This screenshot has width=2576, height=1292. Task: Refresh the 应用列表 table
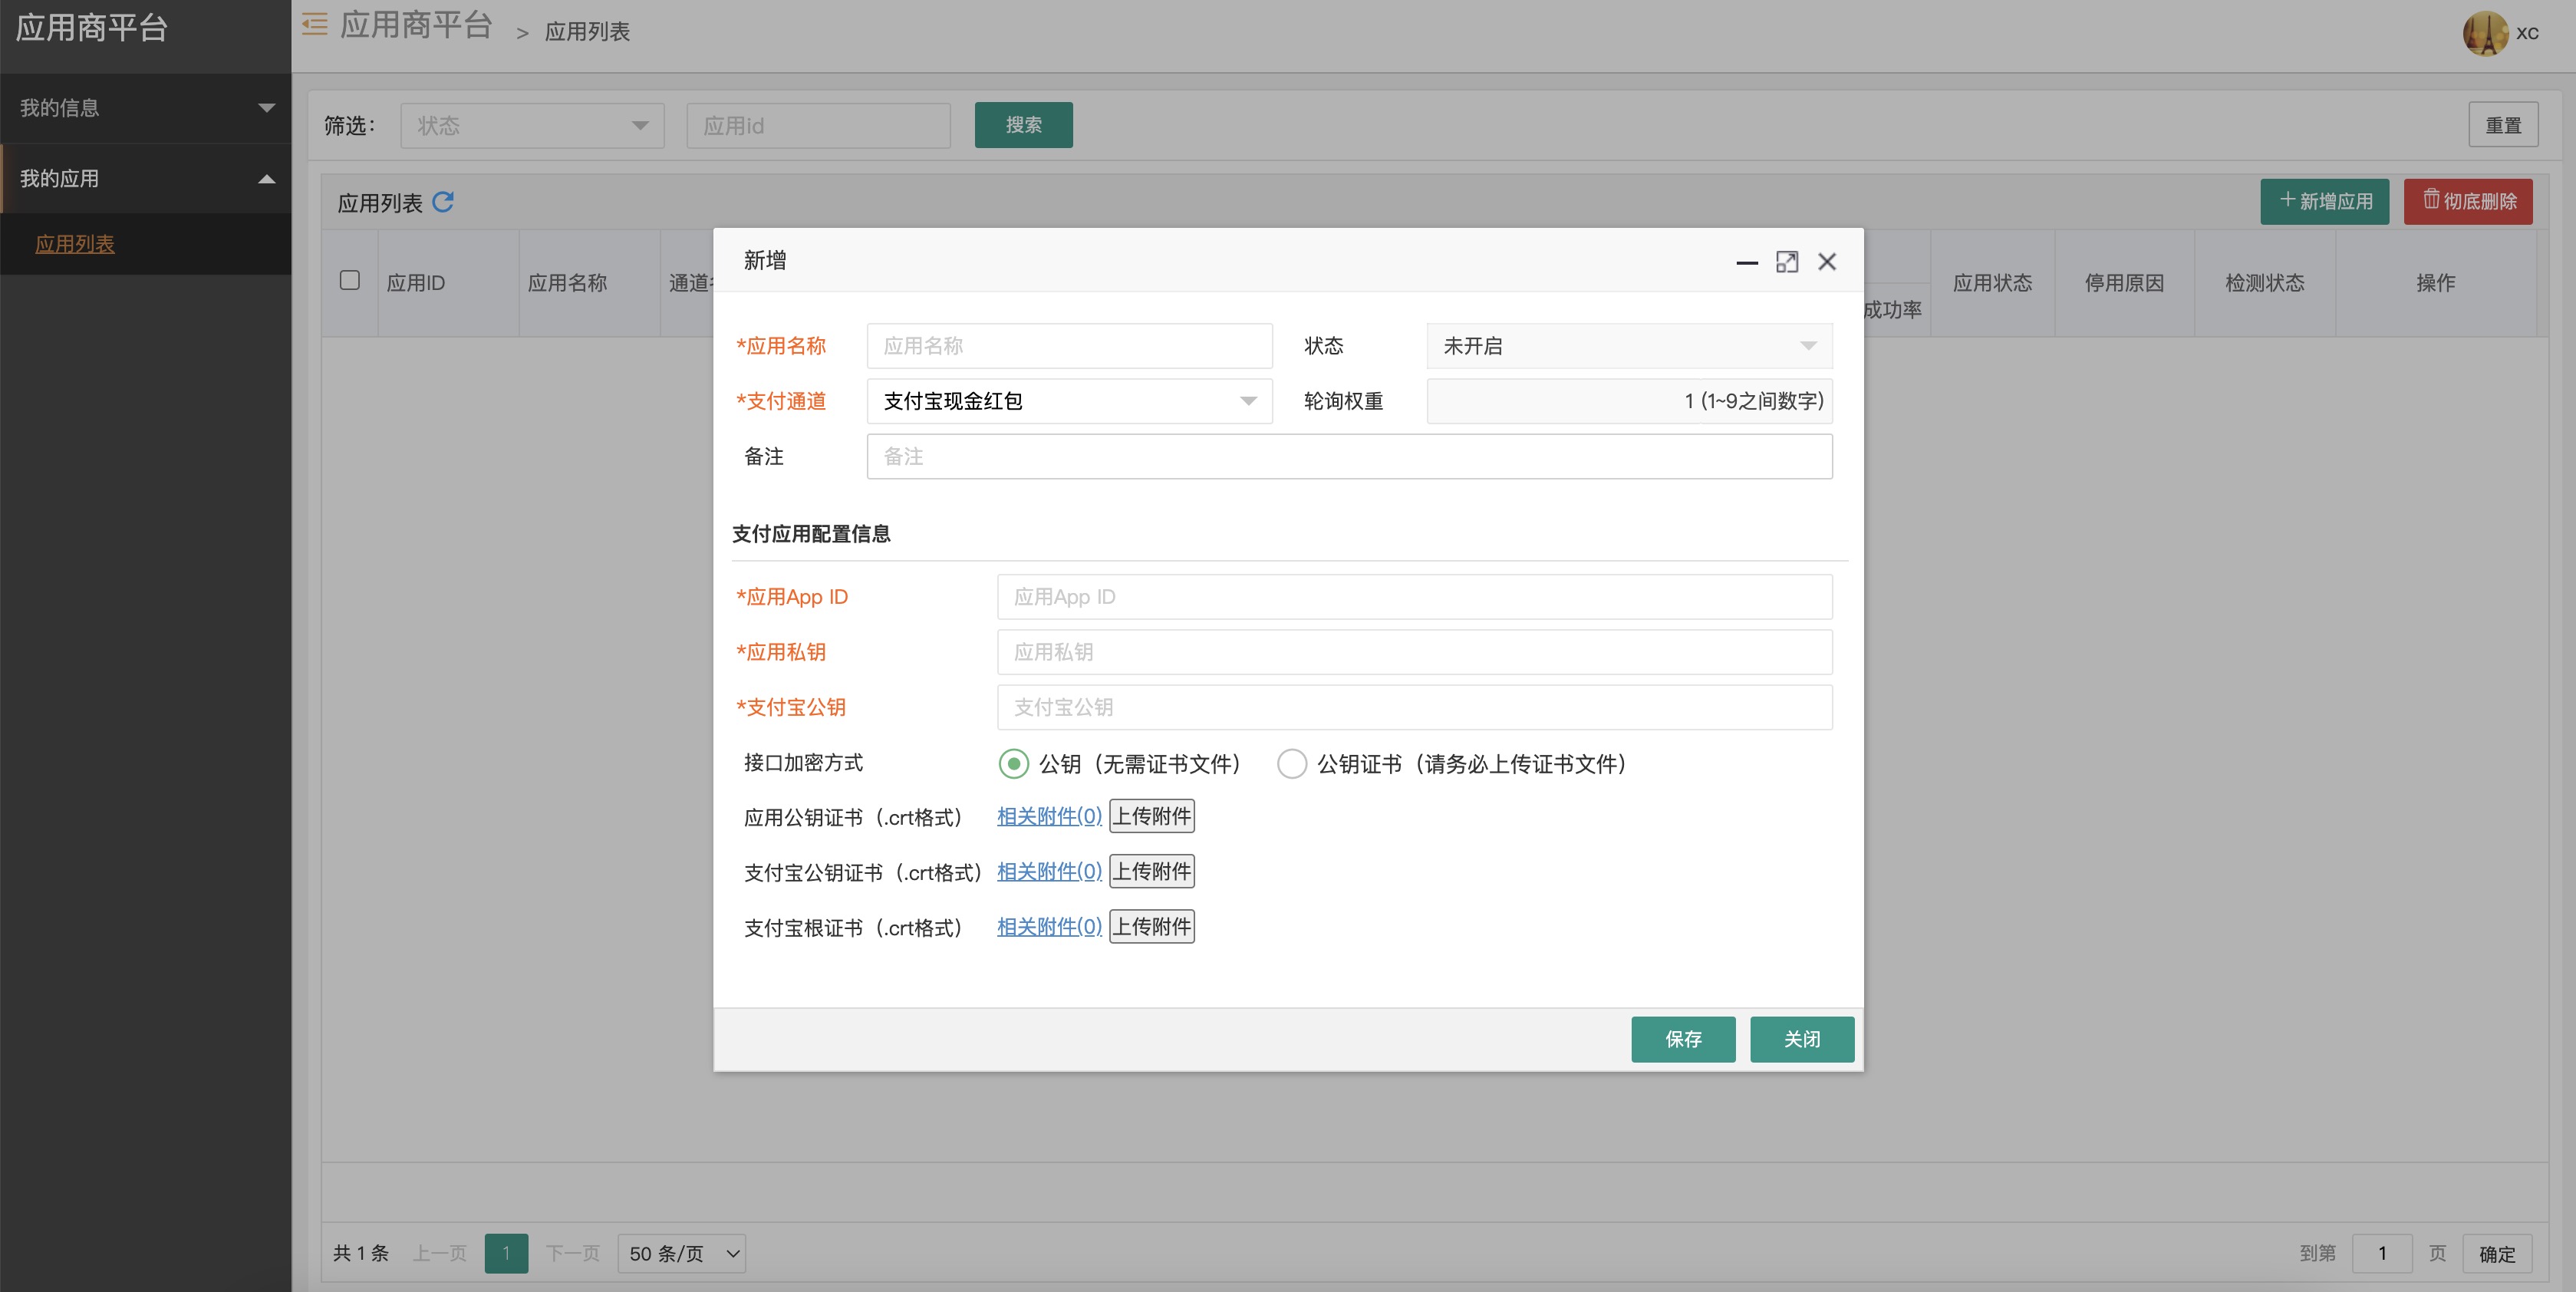[443, 202]
